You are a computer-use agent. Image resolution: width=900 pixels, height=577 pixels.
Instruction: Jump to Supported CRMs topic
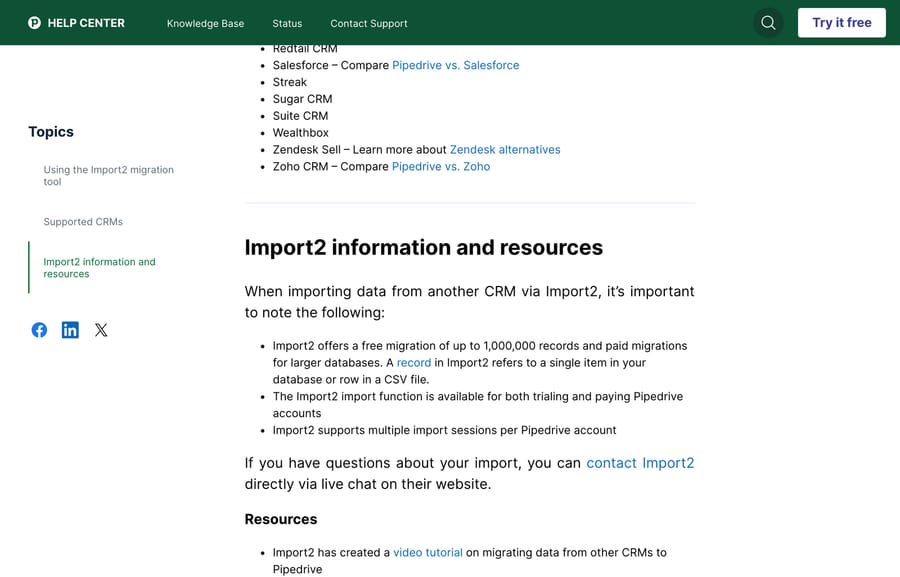(x=83, y=222)
